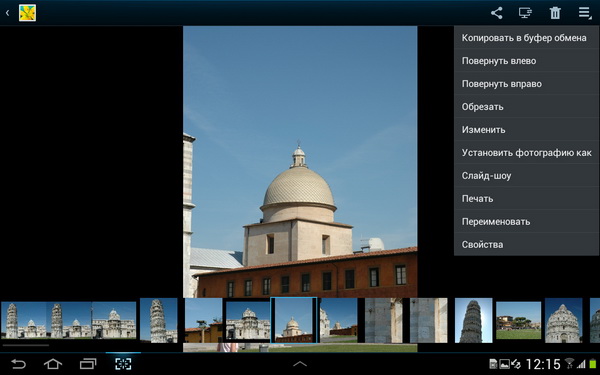The width and height of the screenshot is (600, 375).
Task: Close the overflow menu via the menu icon
Action: click(584, 13)
